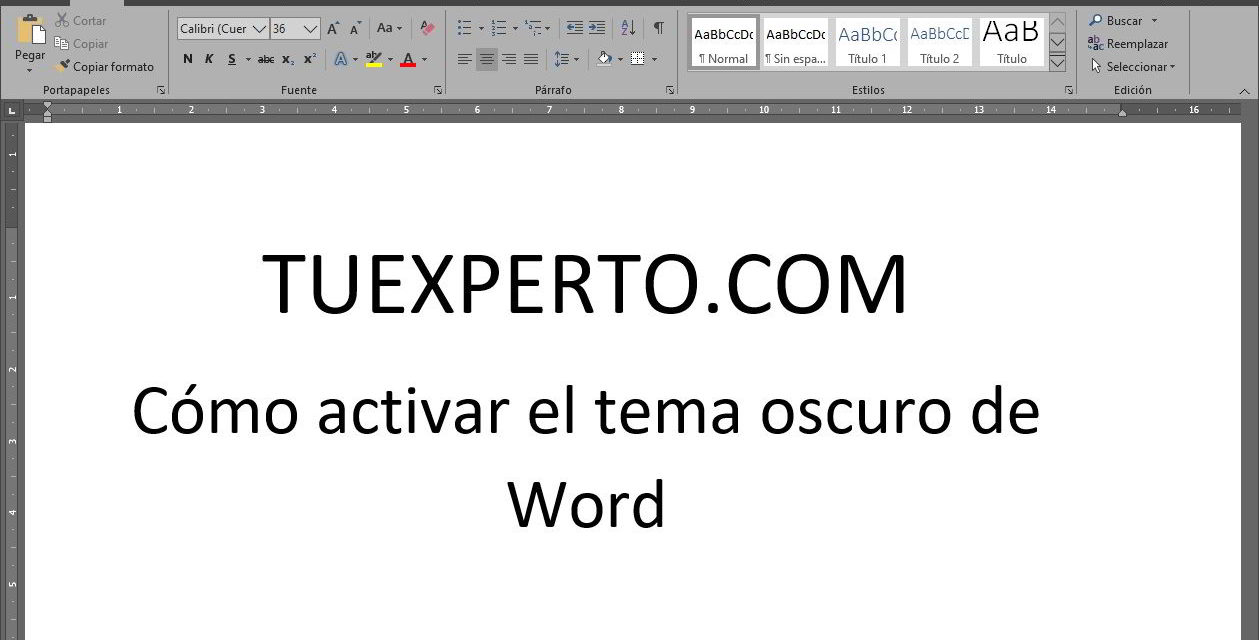
Task: Increase font size with the grow font icon
Action: (333, 29)
